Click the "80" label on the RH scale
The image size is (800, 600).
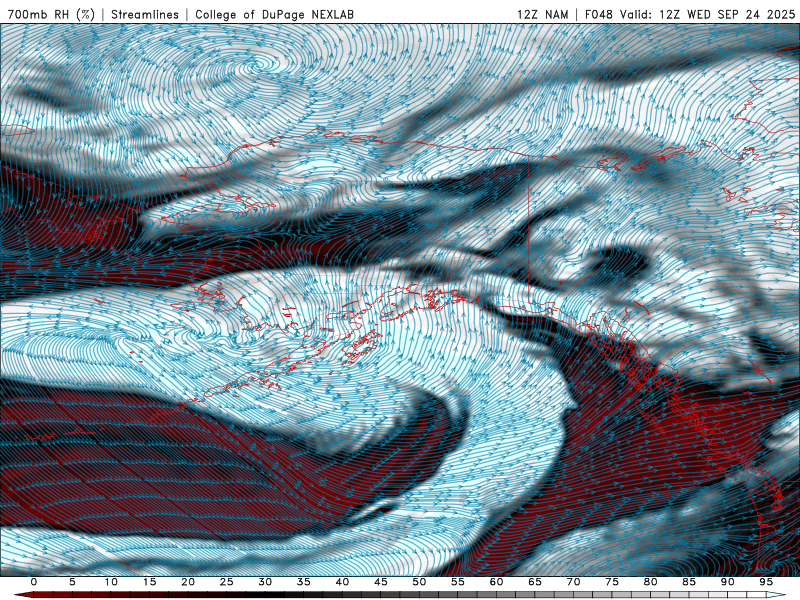pyautogui.click(x=650, y=582)
